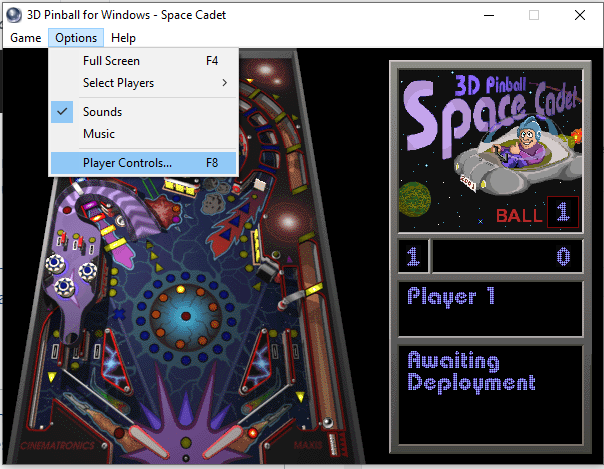The width and height of the screenshot is (604, 469).
Task: Toggle the Sounds checkmark off
Action: pos(62,112)
